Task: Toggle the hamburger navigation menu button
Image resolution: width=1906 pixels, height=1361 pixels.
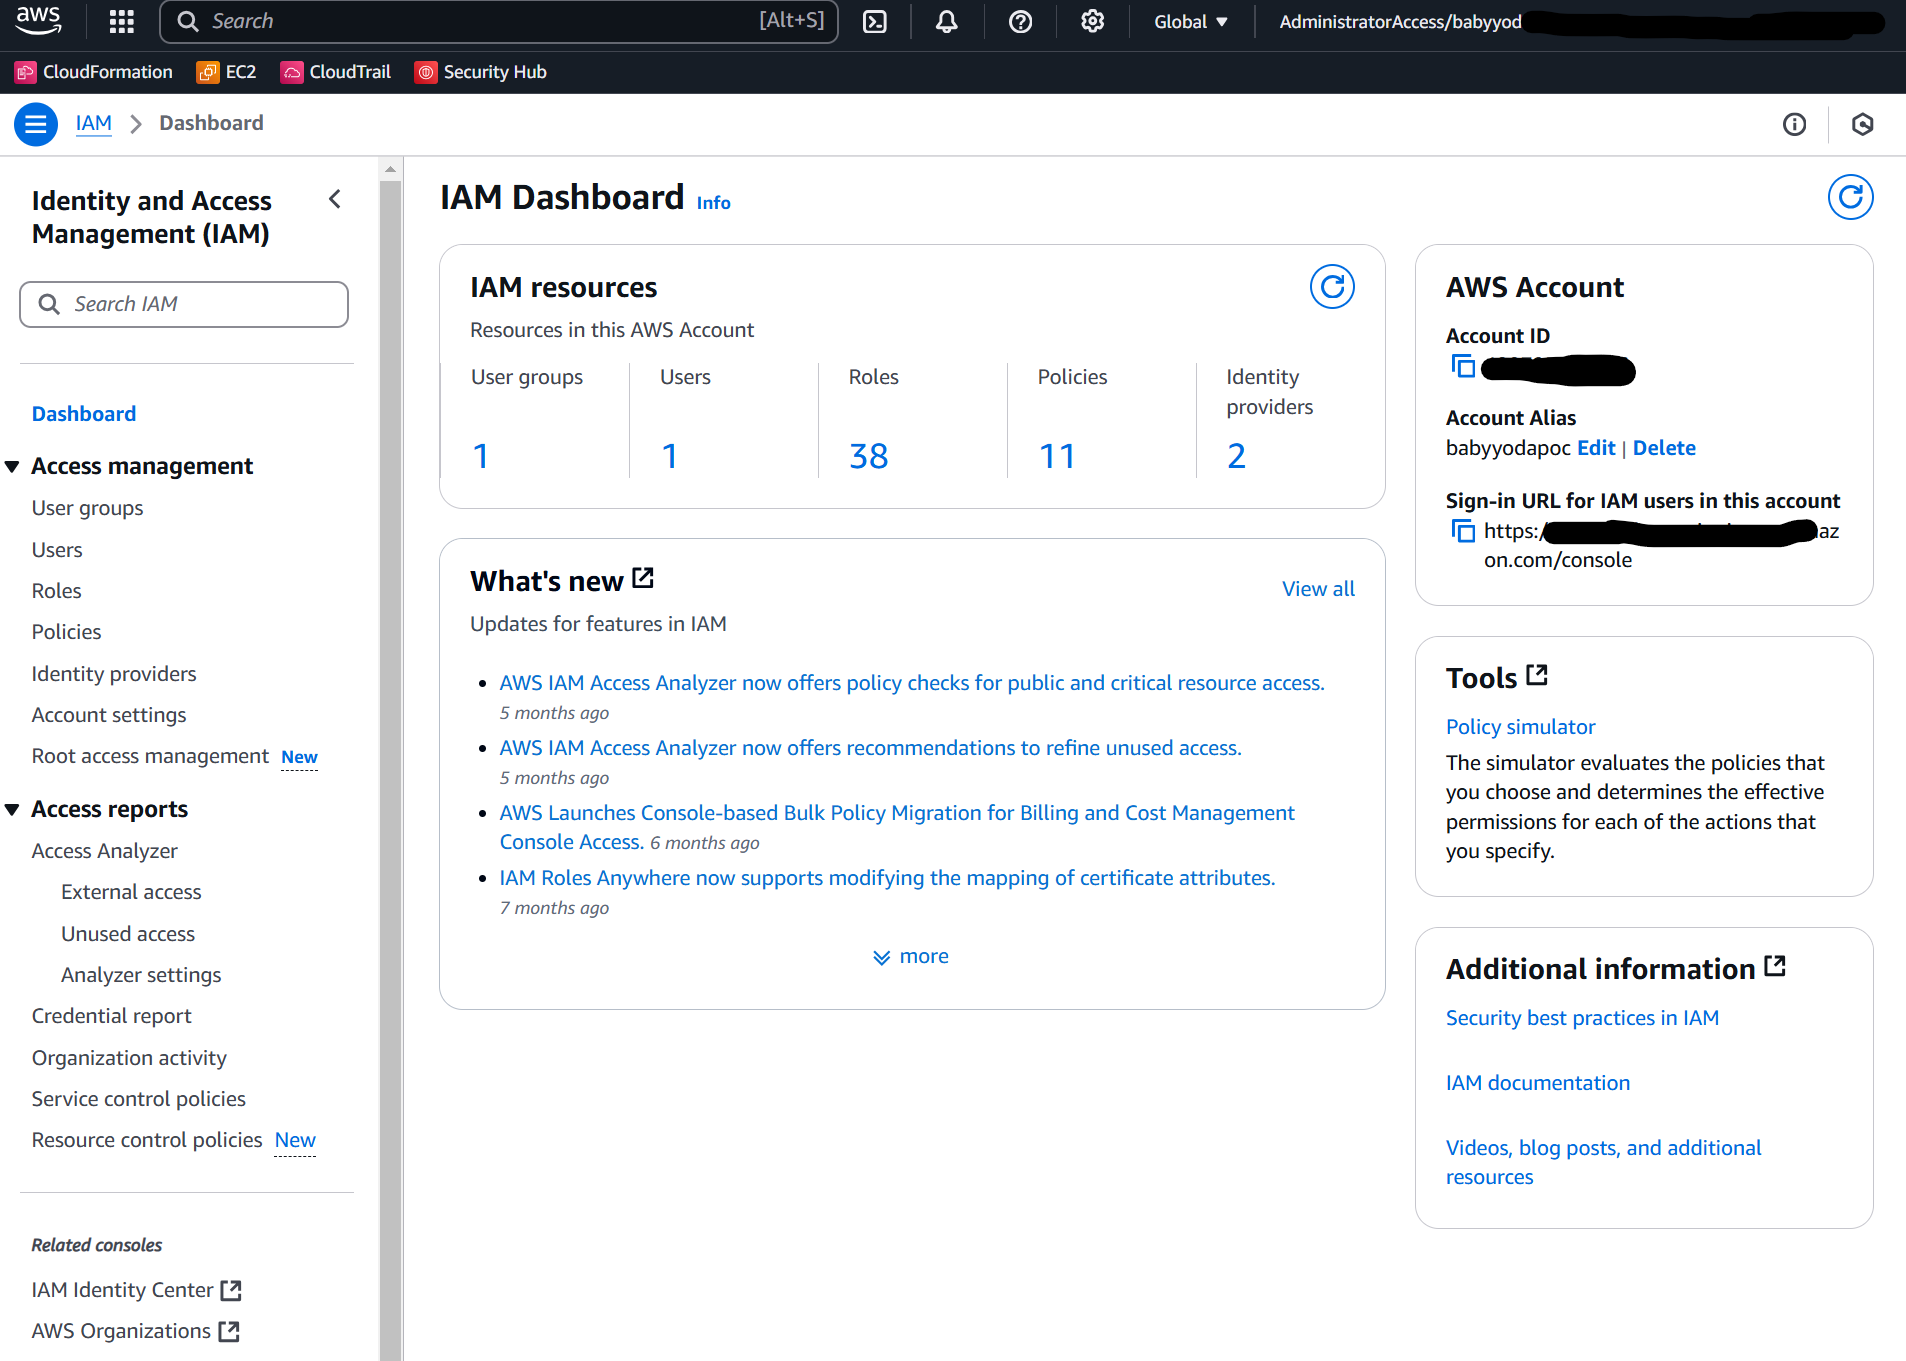Action: pos(36,124)
